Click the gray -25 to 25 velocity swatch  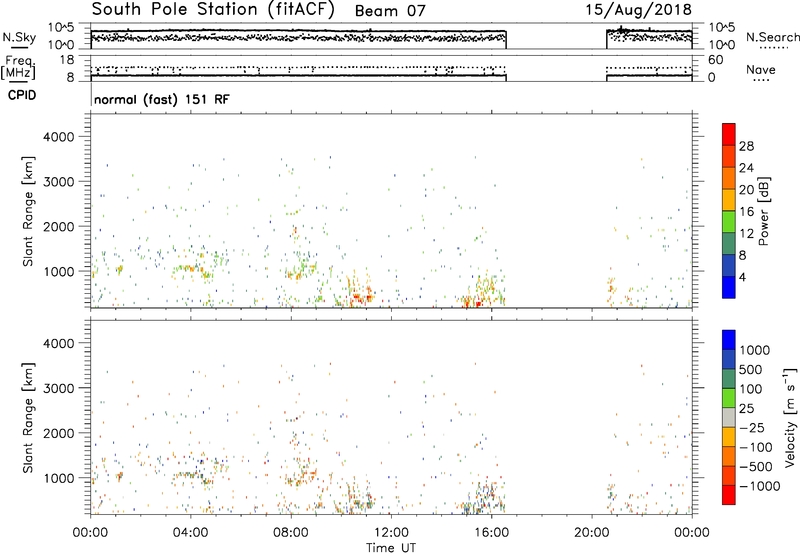point(729,418)
